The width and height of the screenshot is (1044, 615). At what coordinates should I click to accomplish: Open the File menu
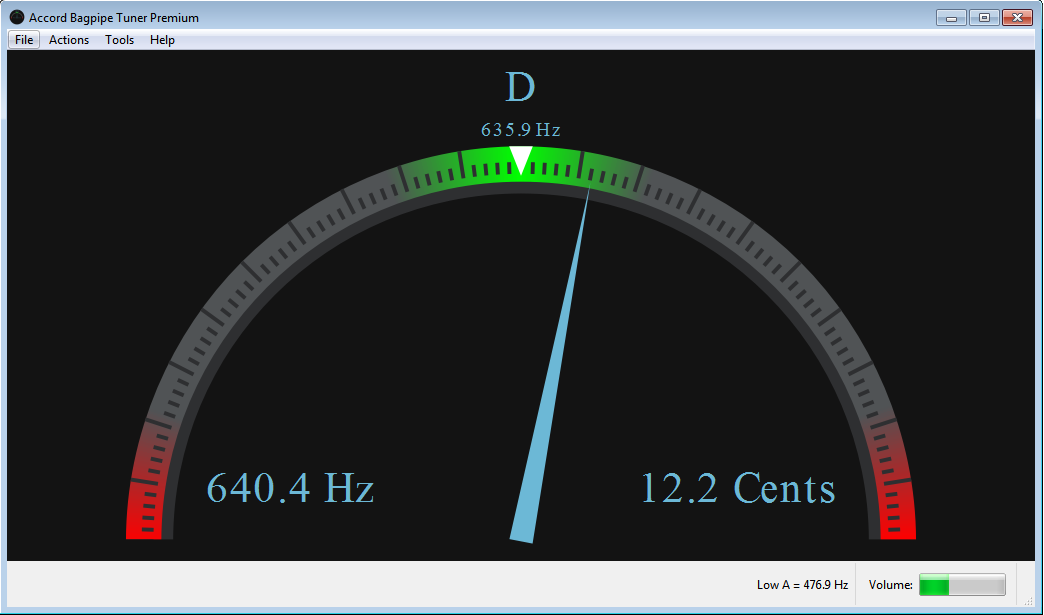[x=24, y=40]
